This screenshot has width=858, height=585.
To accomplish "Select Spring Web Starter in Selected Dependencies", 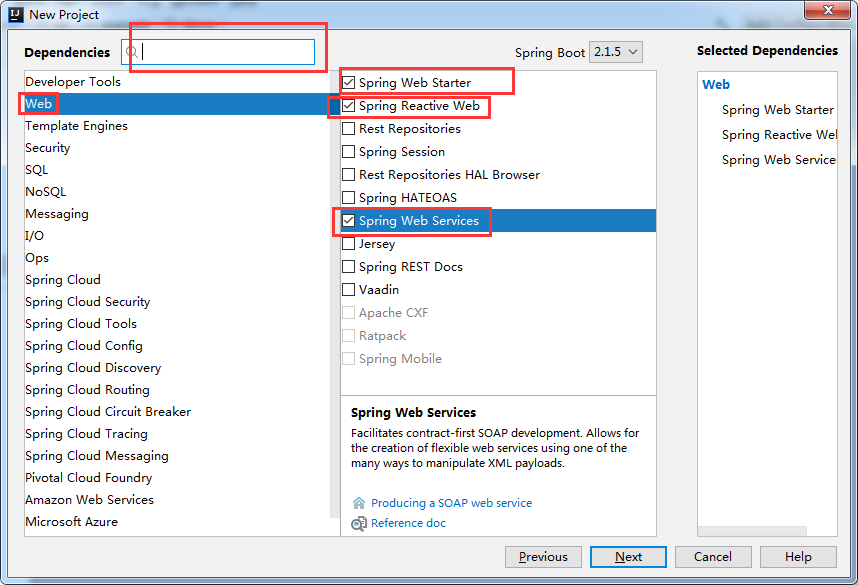I will 778,109.
